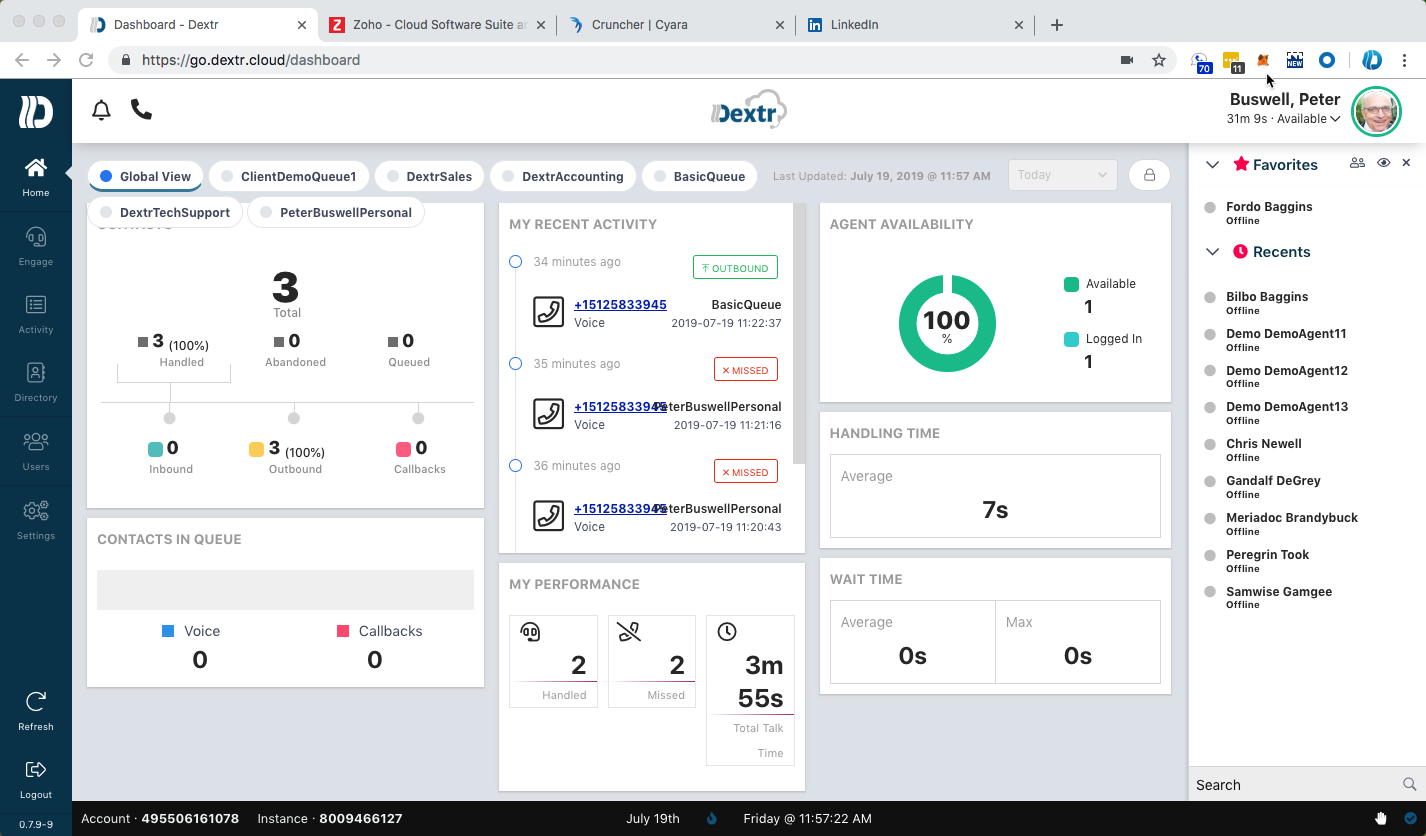The height and width of the screenshot is (836, 1426).
Task: Click the Dextr browser extension icon
Action: coord(1372,60)
